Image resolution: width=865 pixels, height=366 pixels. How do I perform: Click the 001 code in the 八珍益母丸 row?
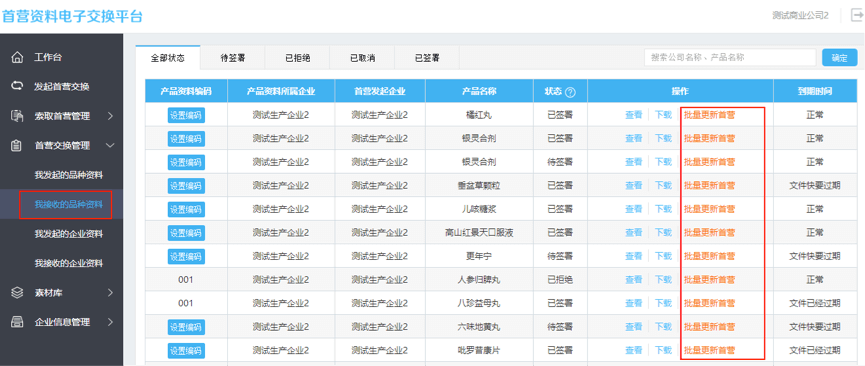[x=186, y=303]
